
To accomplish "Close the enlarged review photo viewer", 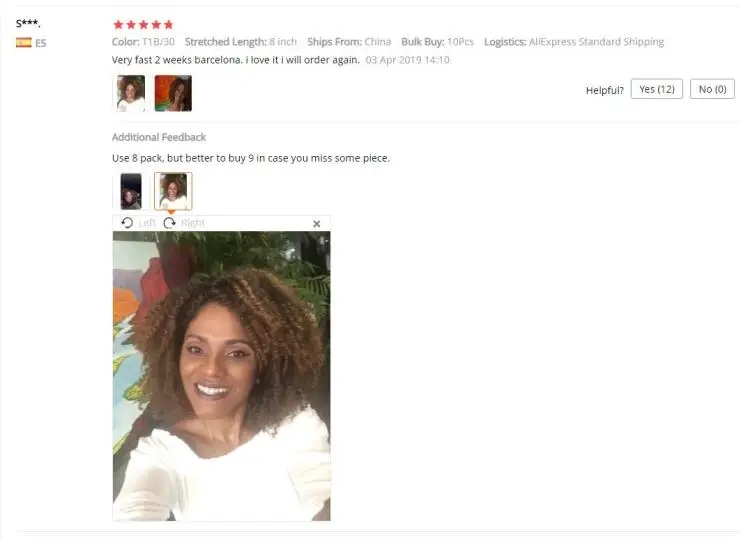I will click(x=317, y=224).
